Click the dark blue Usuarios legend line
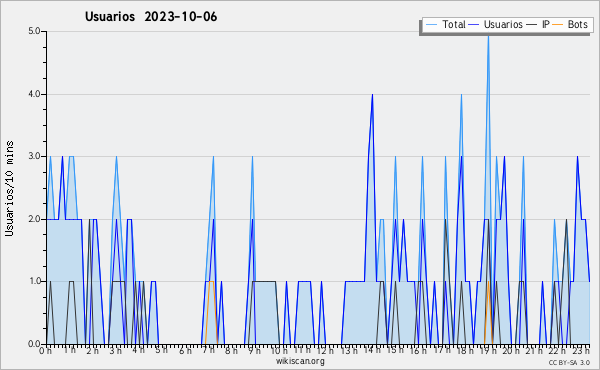 click(x=474, y=25)
